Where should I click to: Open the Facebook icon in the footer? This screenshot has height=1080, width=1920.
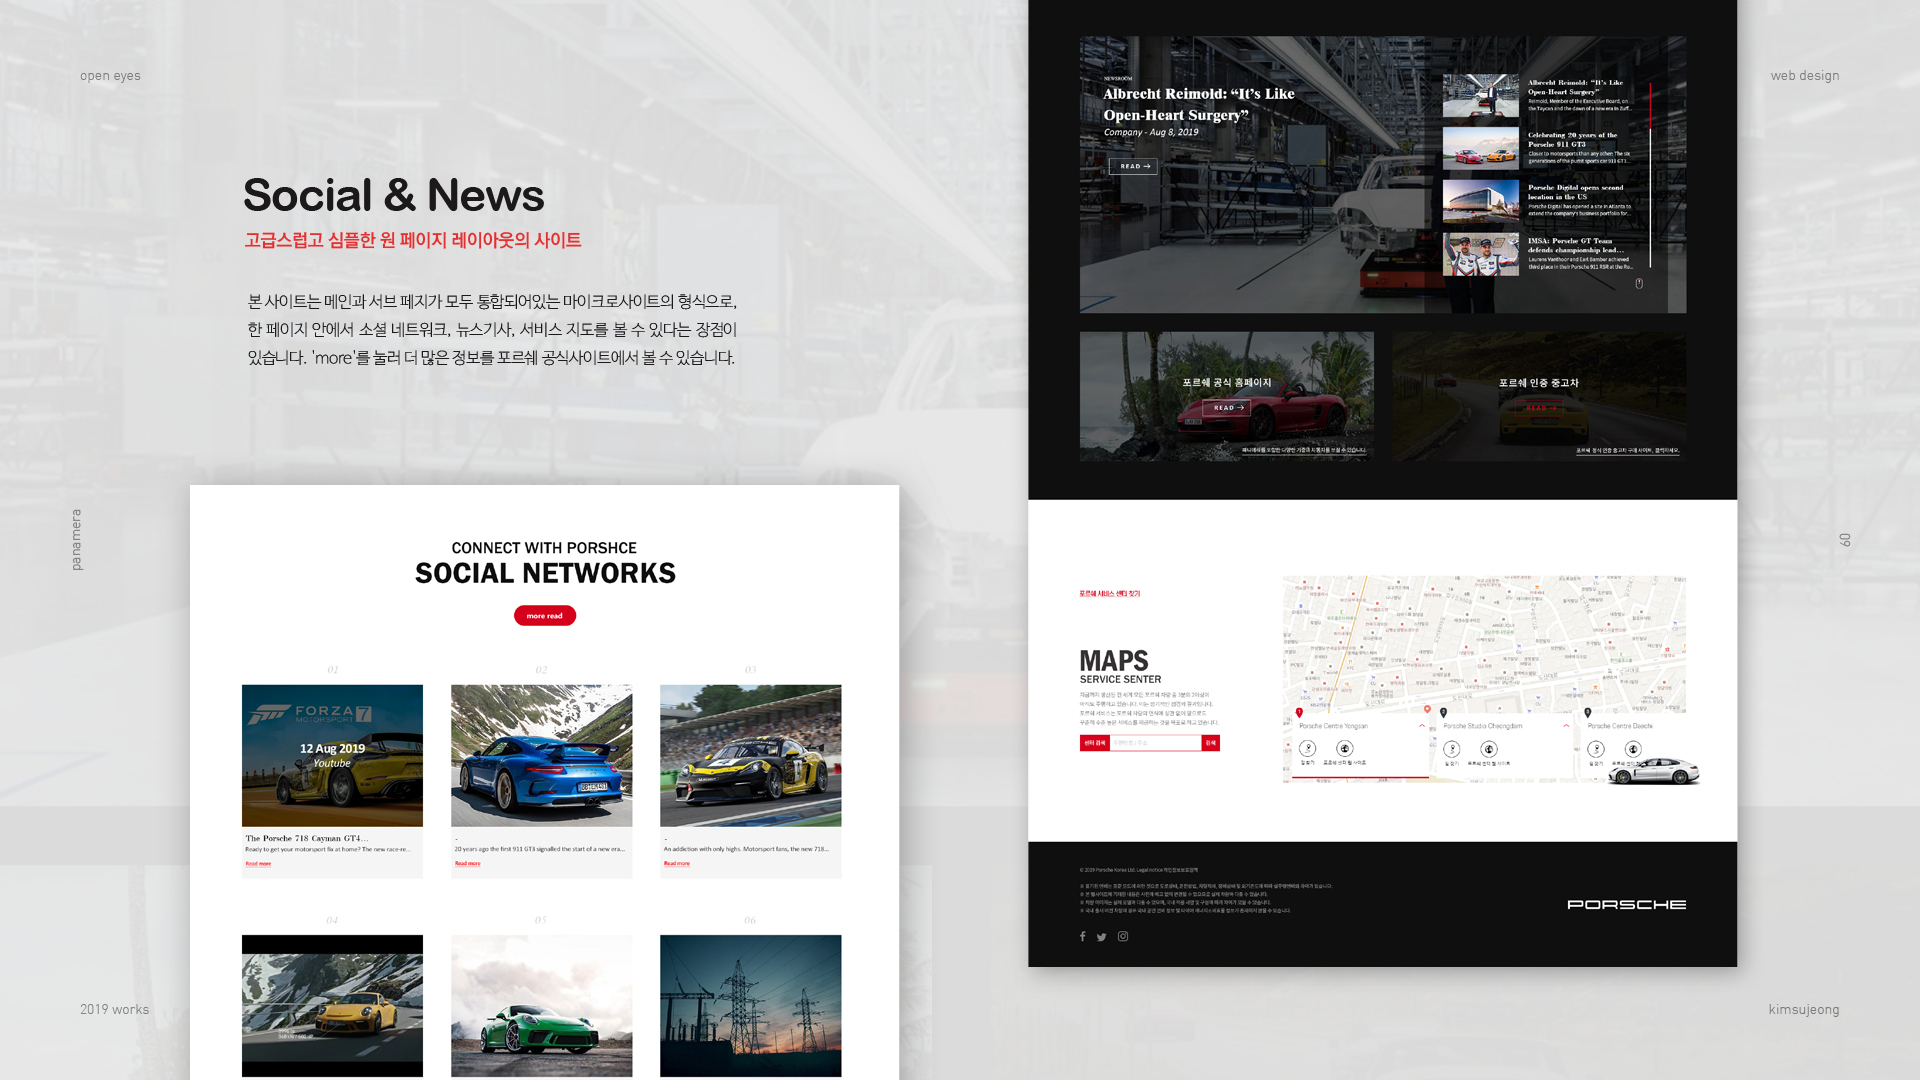tap(1082, 937)
